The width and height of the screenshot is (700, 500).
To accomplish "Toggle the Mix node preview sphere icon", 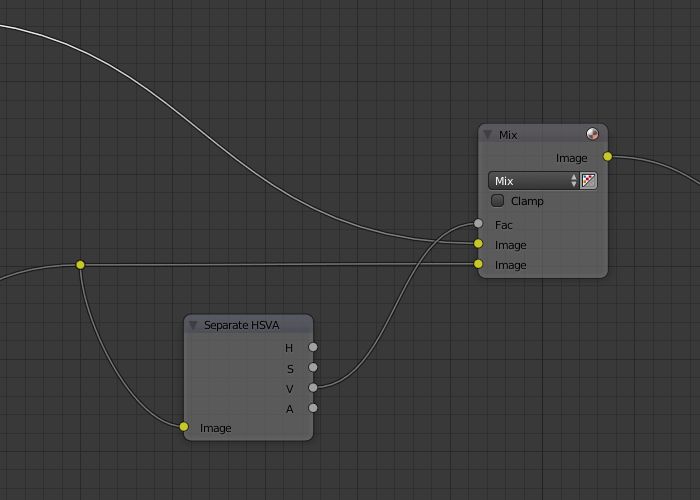I will [x=592, y=134].
